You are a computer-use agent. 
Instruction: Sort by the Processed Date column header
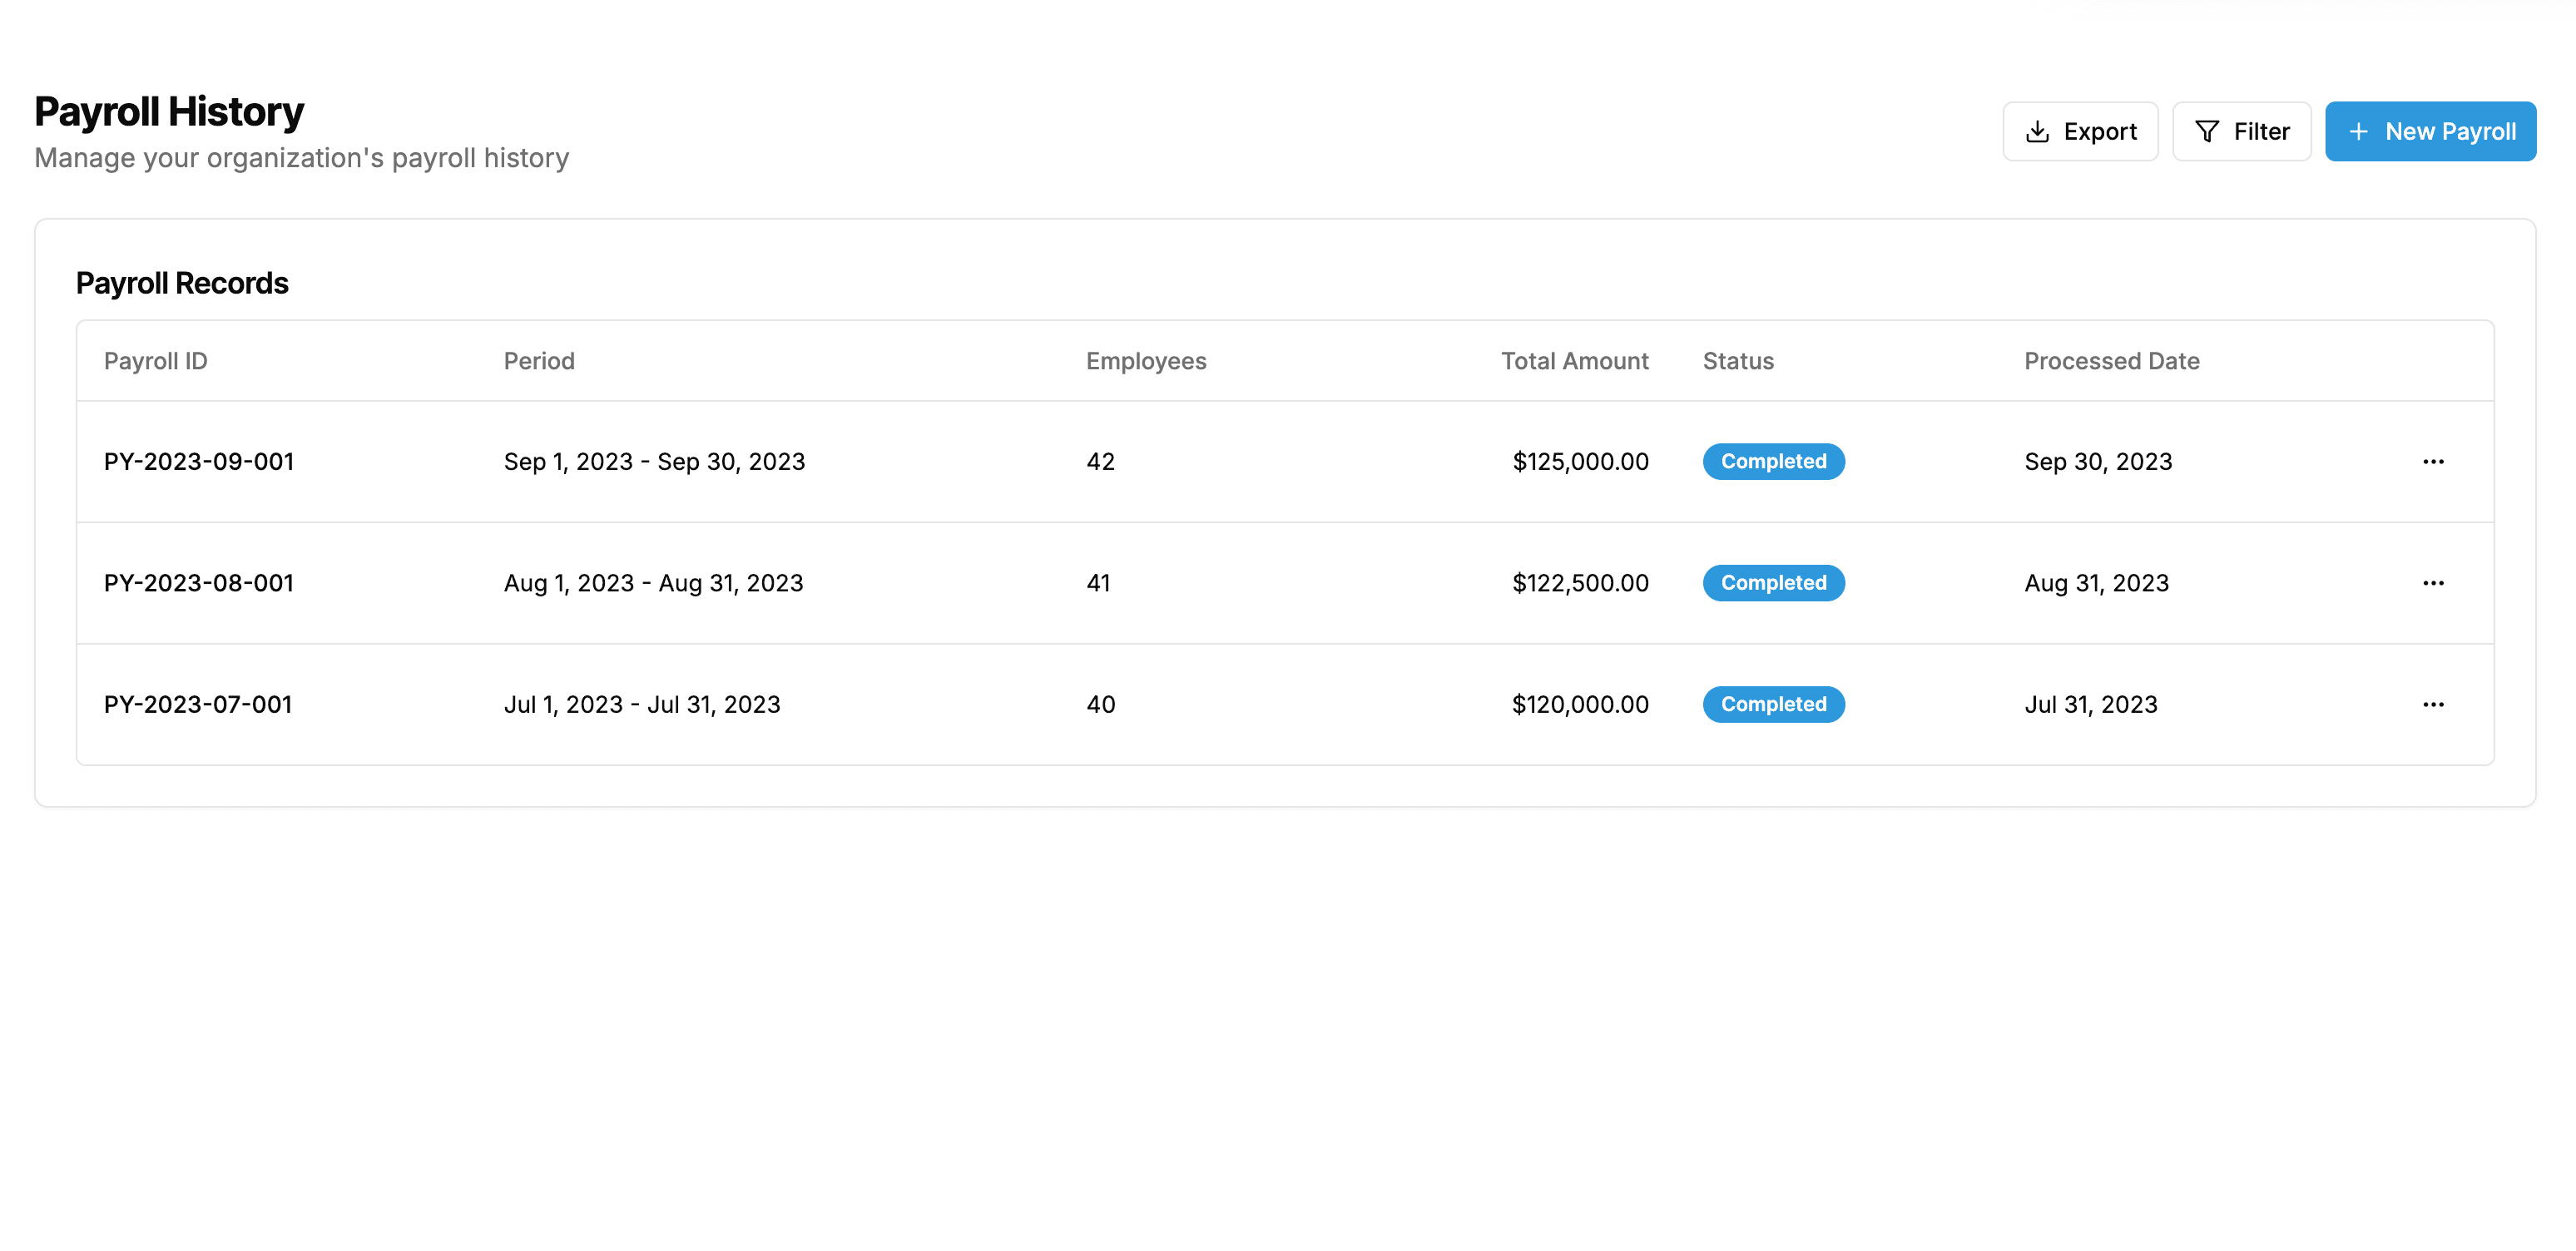[x=2112, y=361]
